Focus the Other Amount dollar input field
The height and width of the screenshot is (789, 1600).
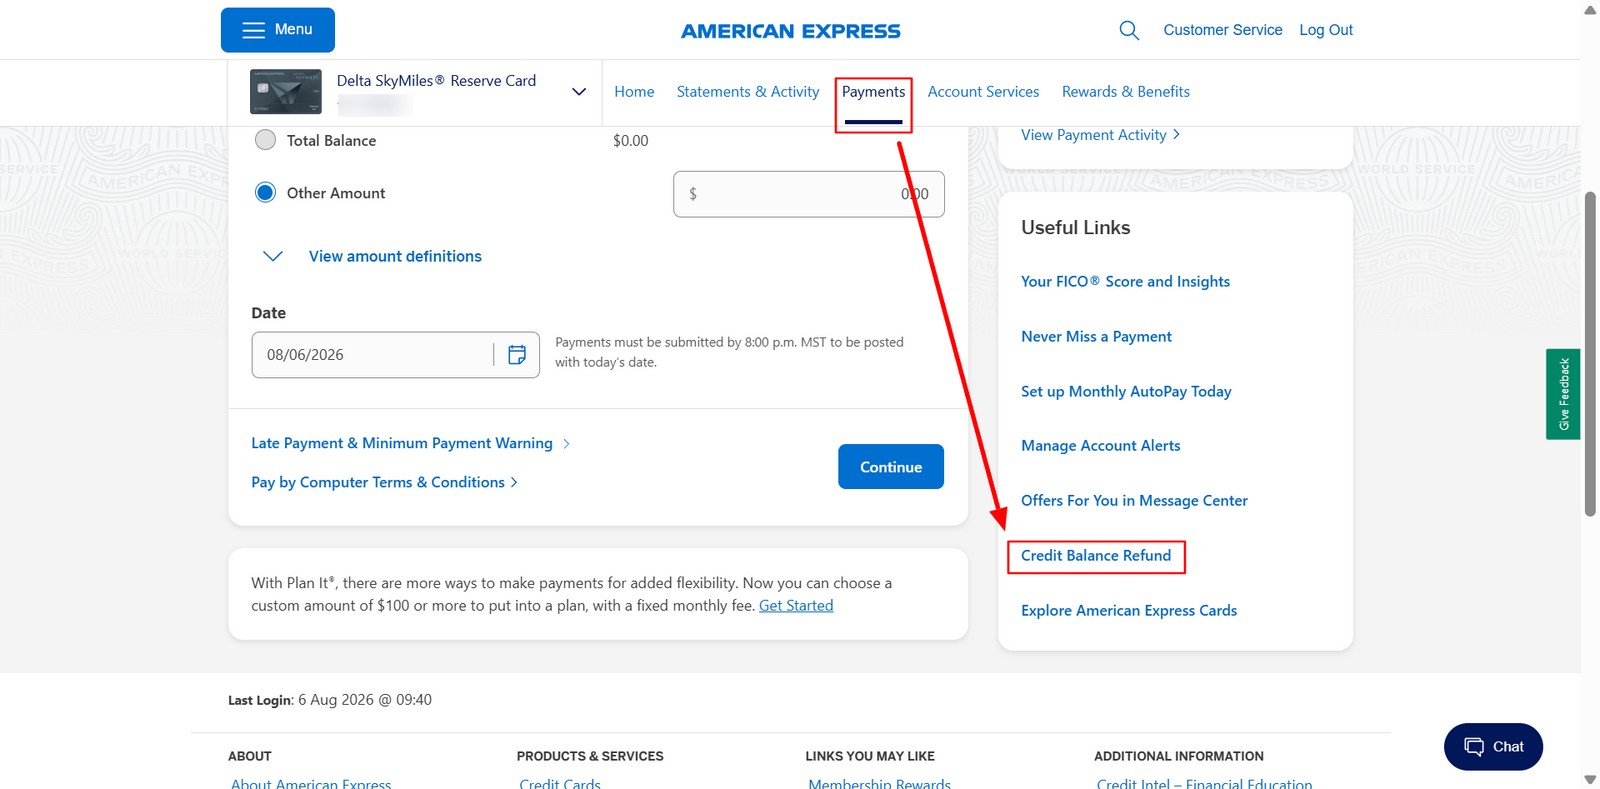[809, 194]
